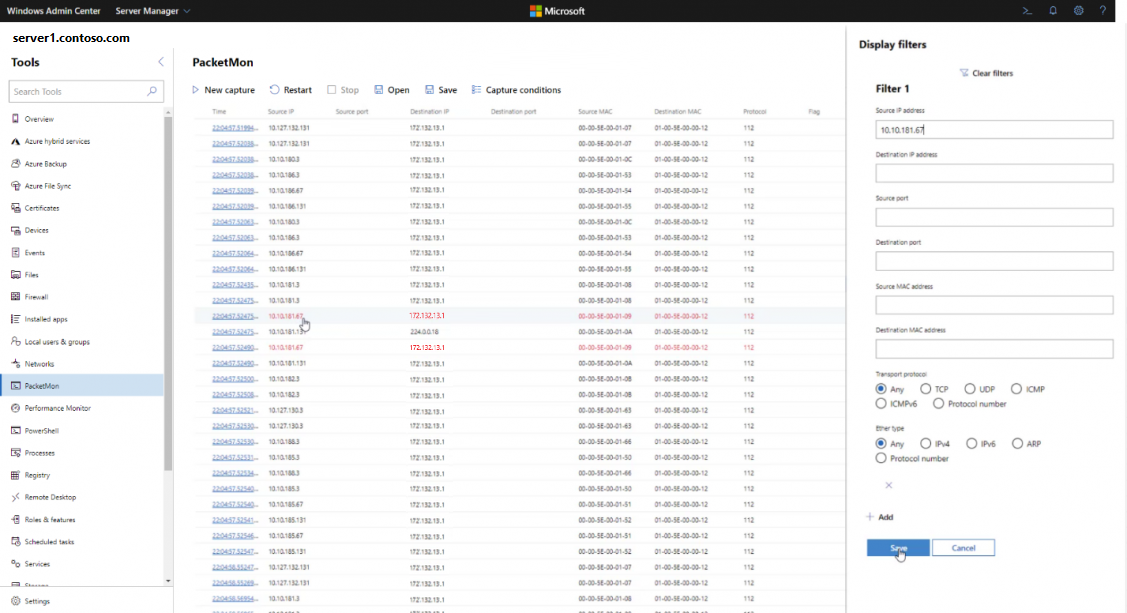
Task: Stop the capture from the toolbar
Action: pyautogui.click(x=343, y=90)
